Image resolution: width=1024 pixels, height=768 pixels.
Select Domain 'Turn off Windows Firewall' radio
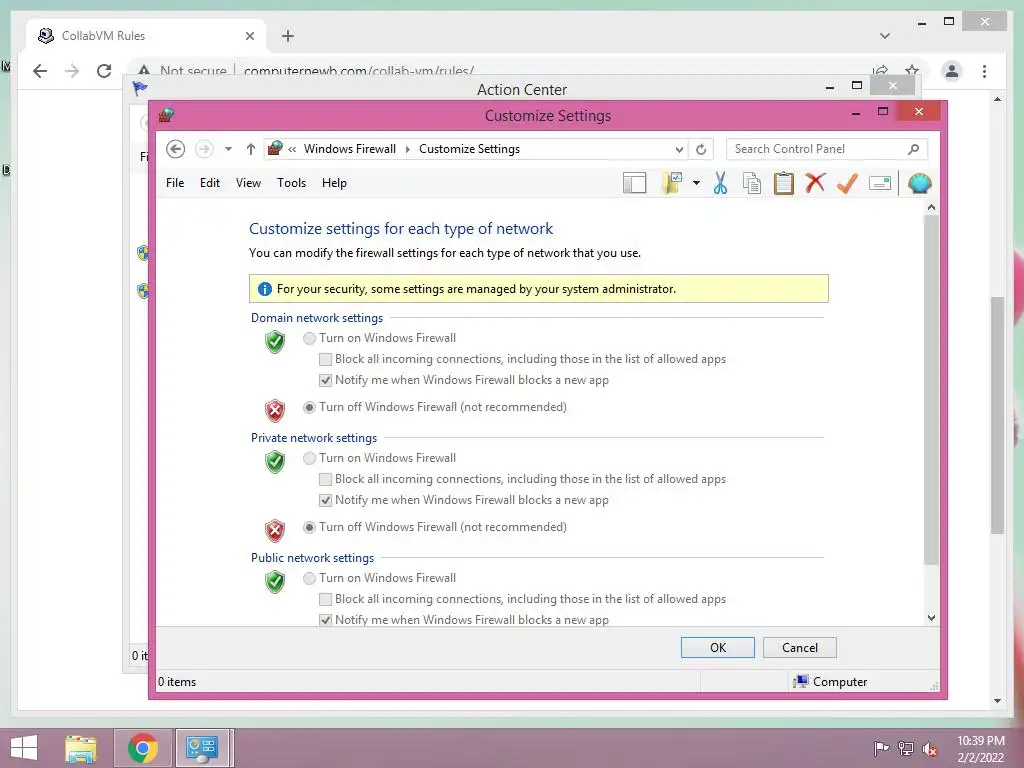[310, 408]
